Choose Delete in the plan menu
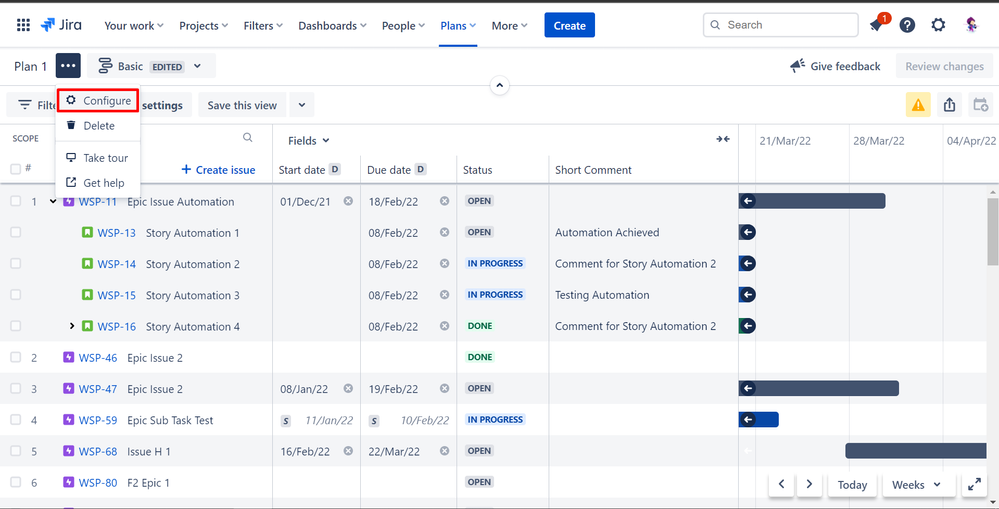 [x=98, y=126]
